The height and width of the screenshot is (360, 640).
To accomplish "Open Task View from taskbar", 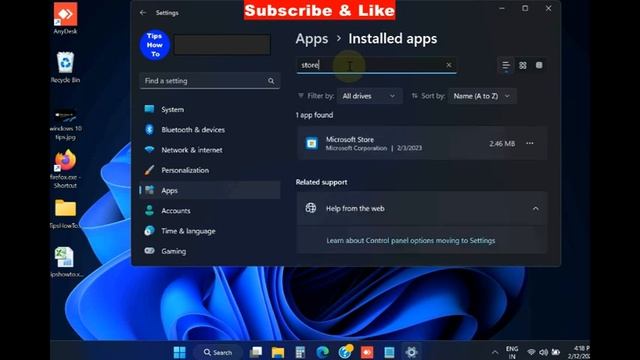I will pyautogui.click(x=256, y=352).
